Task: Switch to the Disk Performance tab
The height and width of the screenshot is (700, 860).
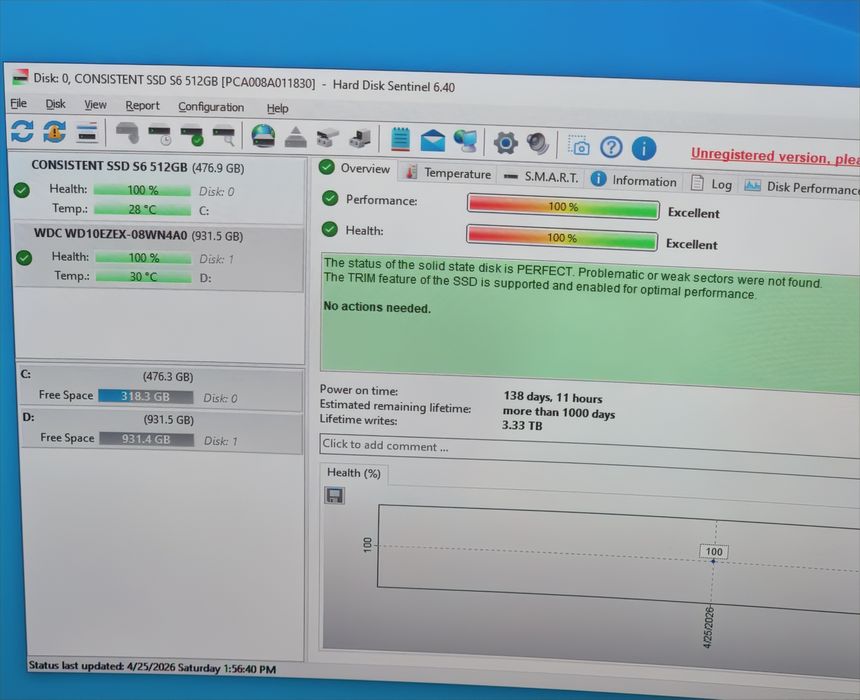Action: point(801,187)
